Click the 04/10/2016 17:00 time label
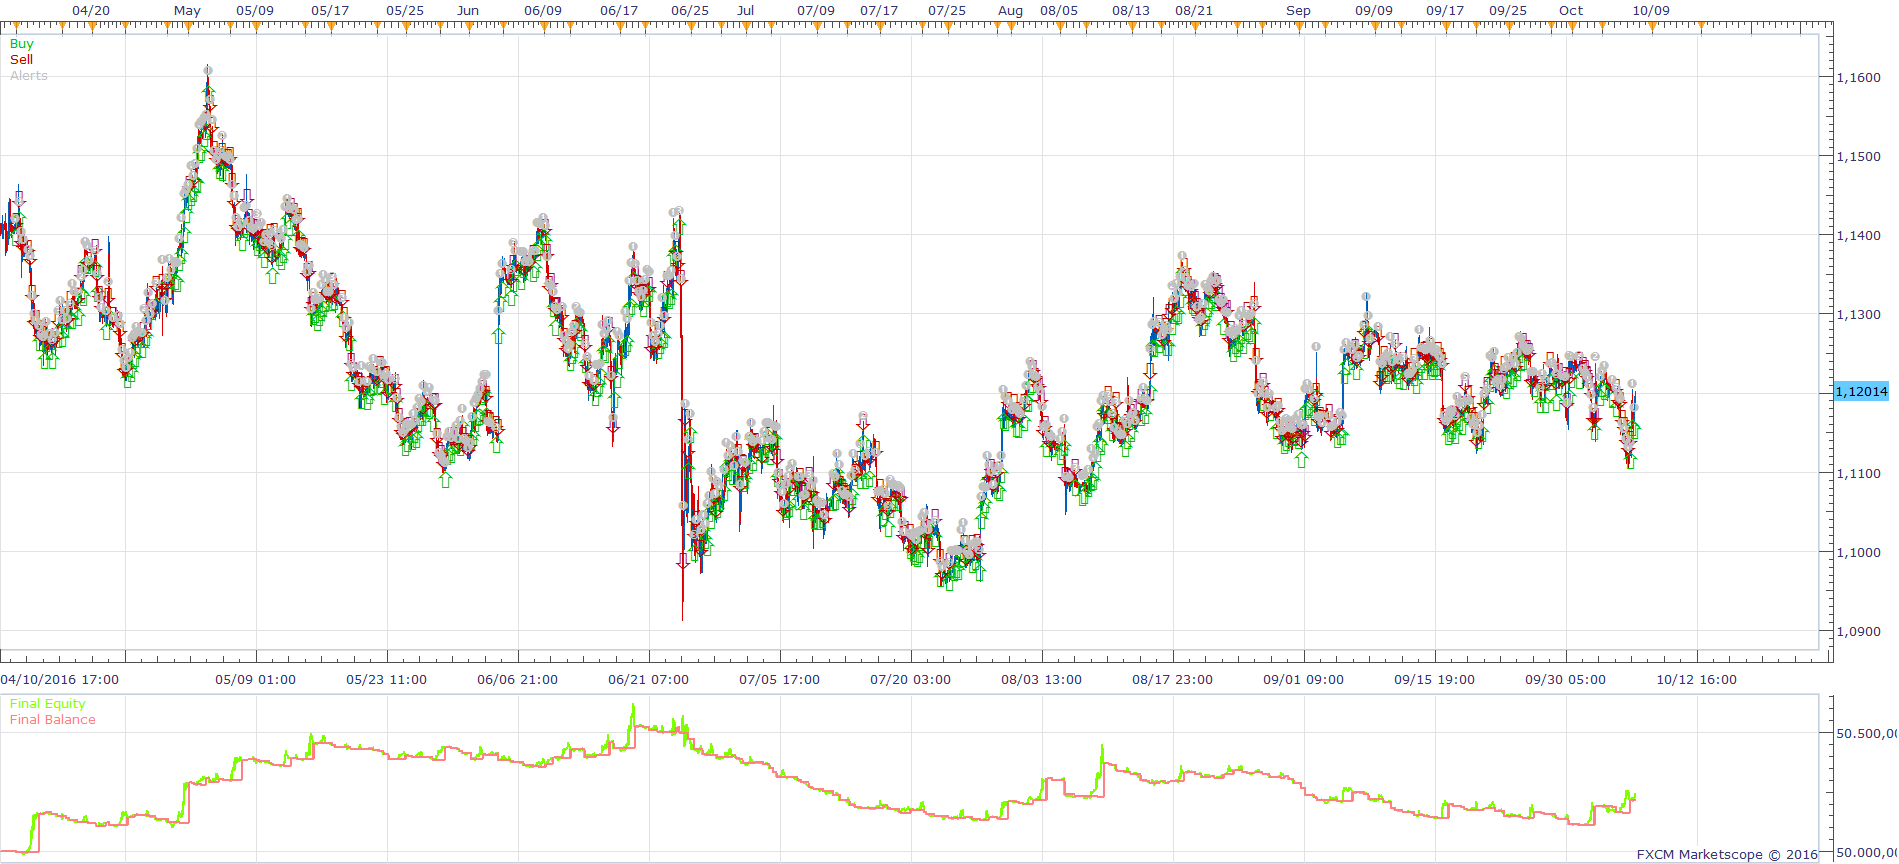Screen dimensions: 1899x864 [60, 680]
